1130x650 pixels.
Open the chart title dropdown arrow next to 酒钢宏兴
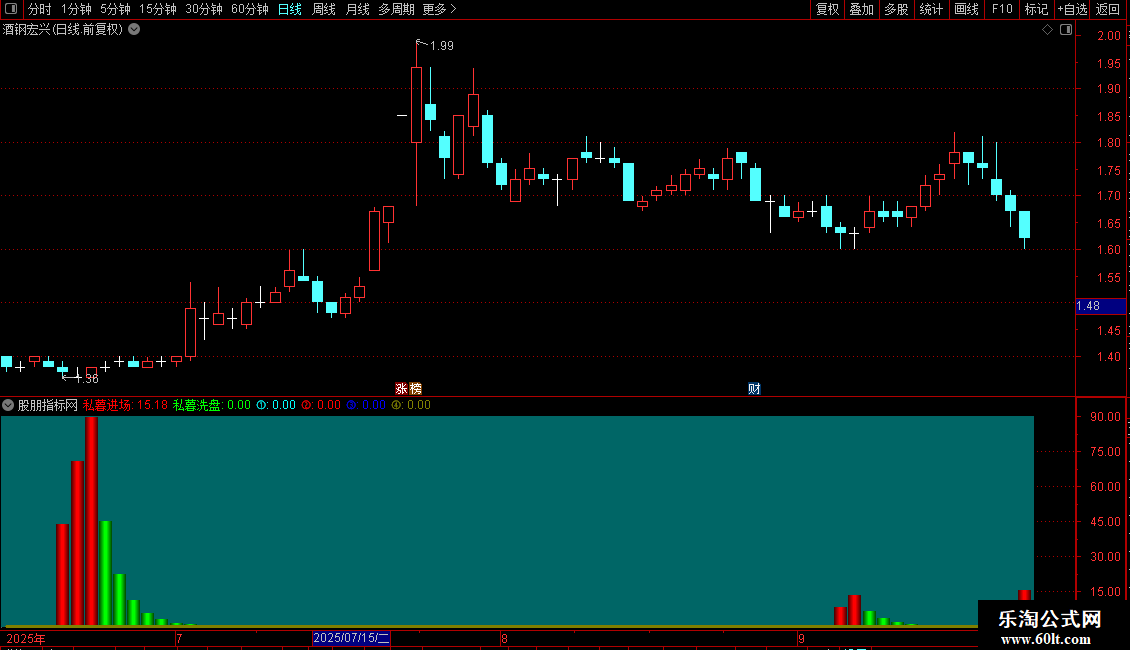click(x=134, y=30)
